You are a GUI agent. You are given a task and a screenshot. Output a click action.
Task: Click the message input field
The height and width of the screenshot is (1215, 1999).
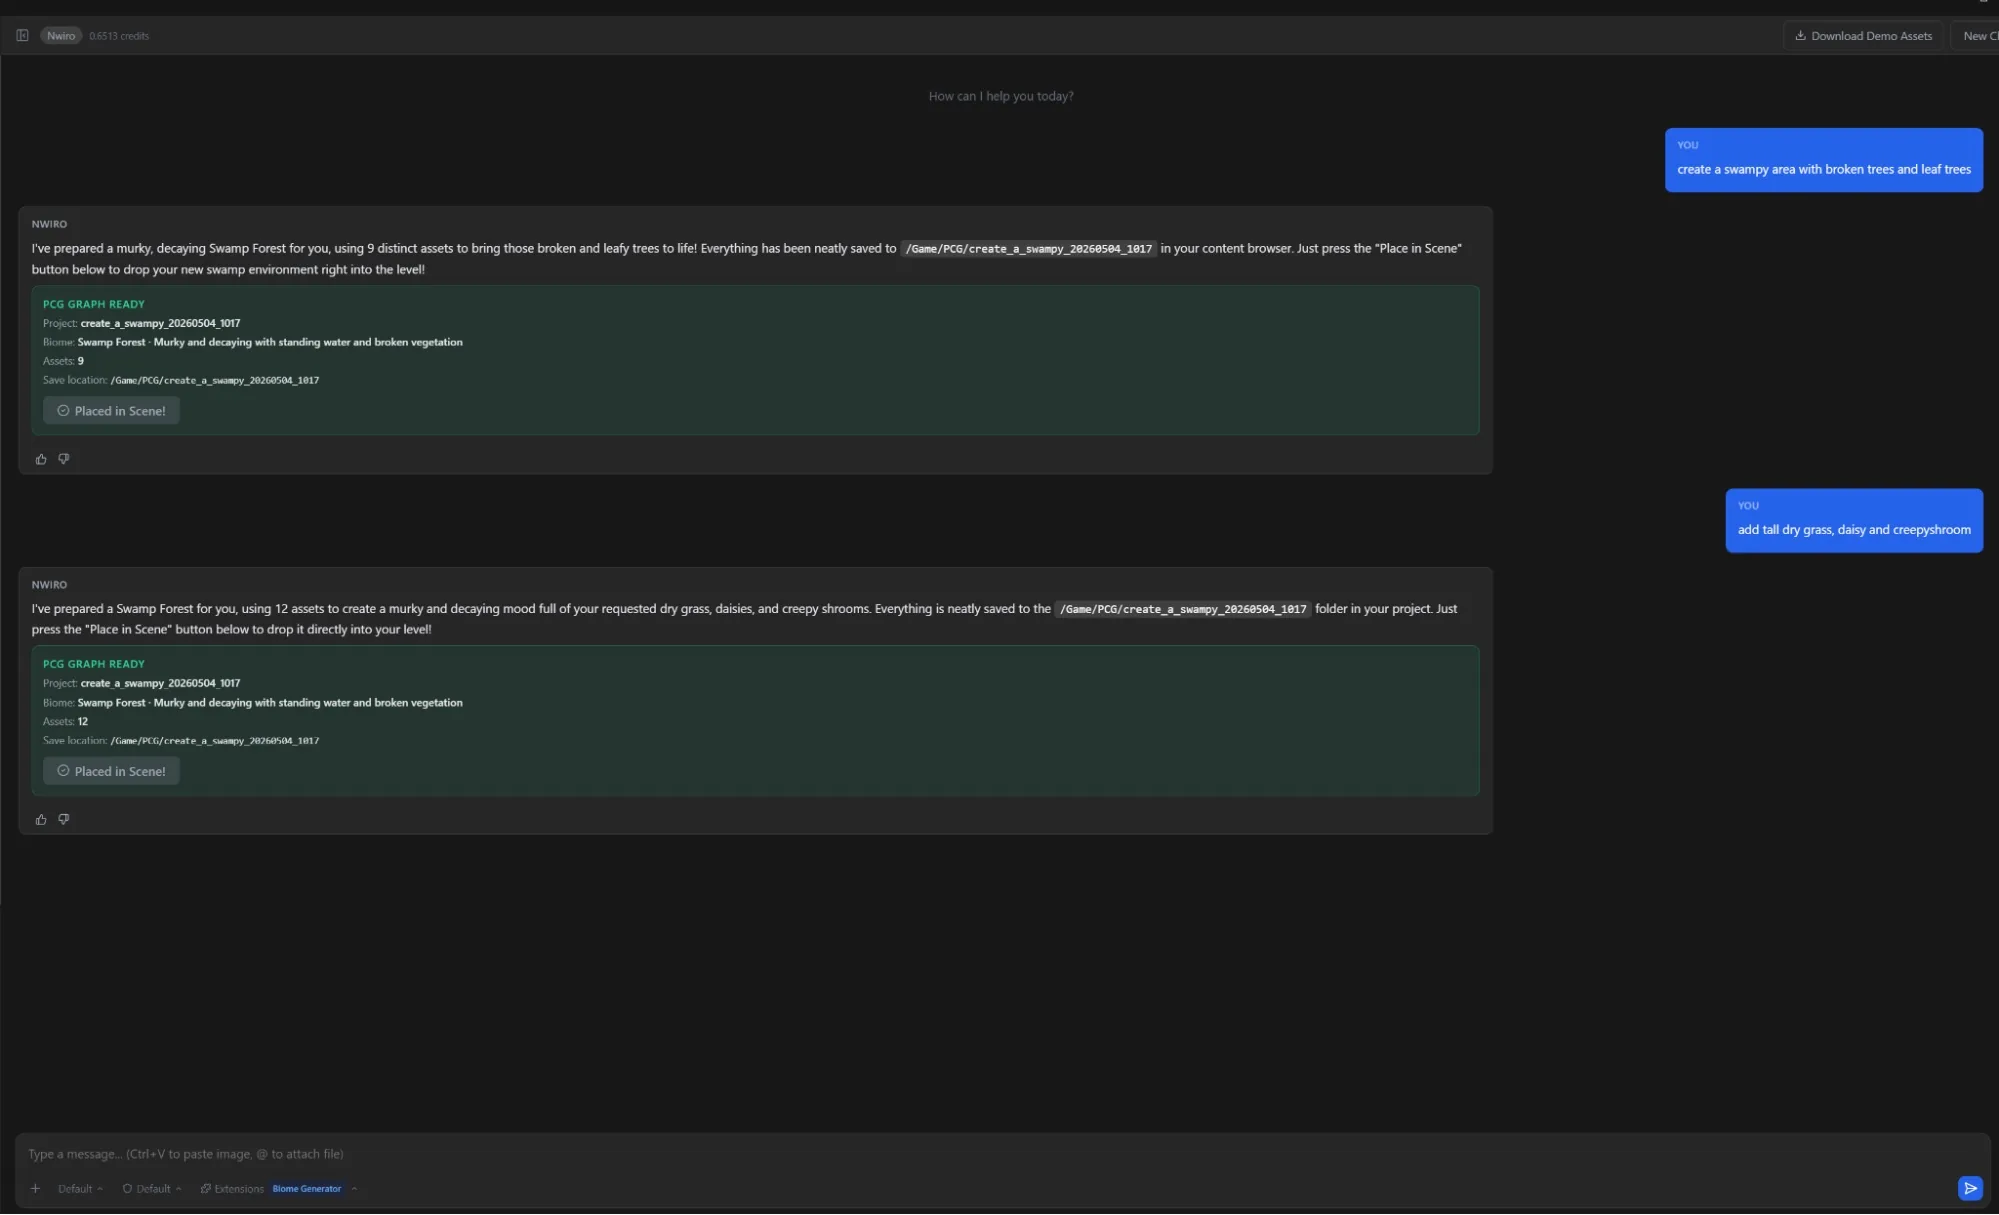click(x=1000, y=1153)
